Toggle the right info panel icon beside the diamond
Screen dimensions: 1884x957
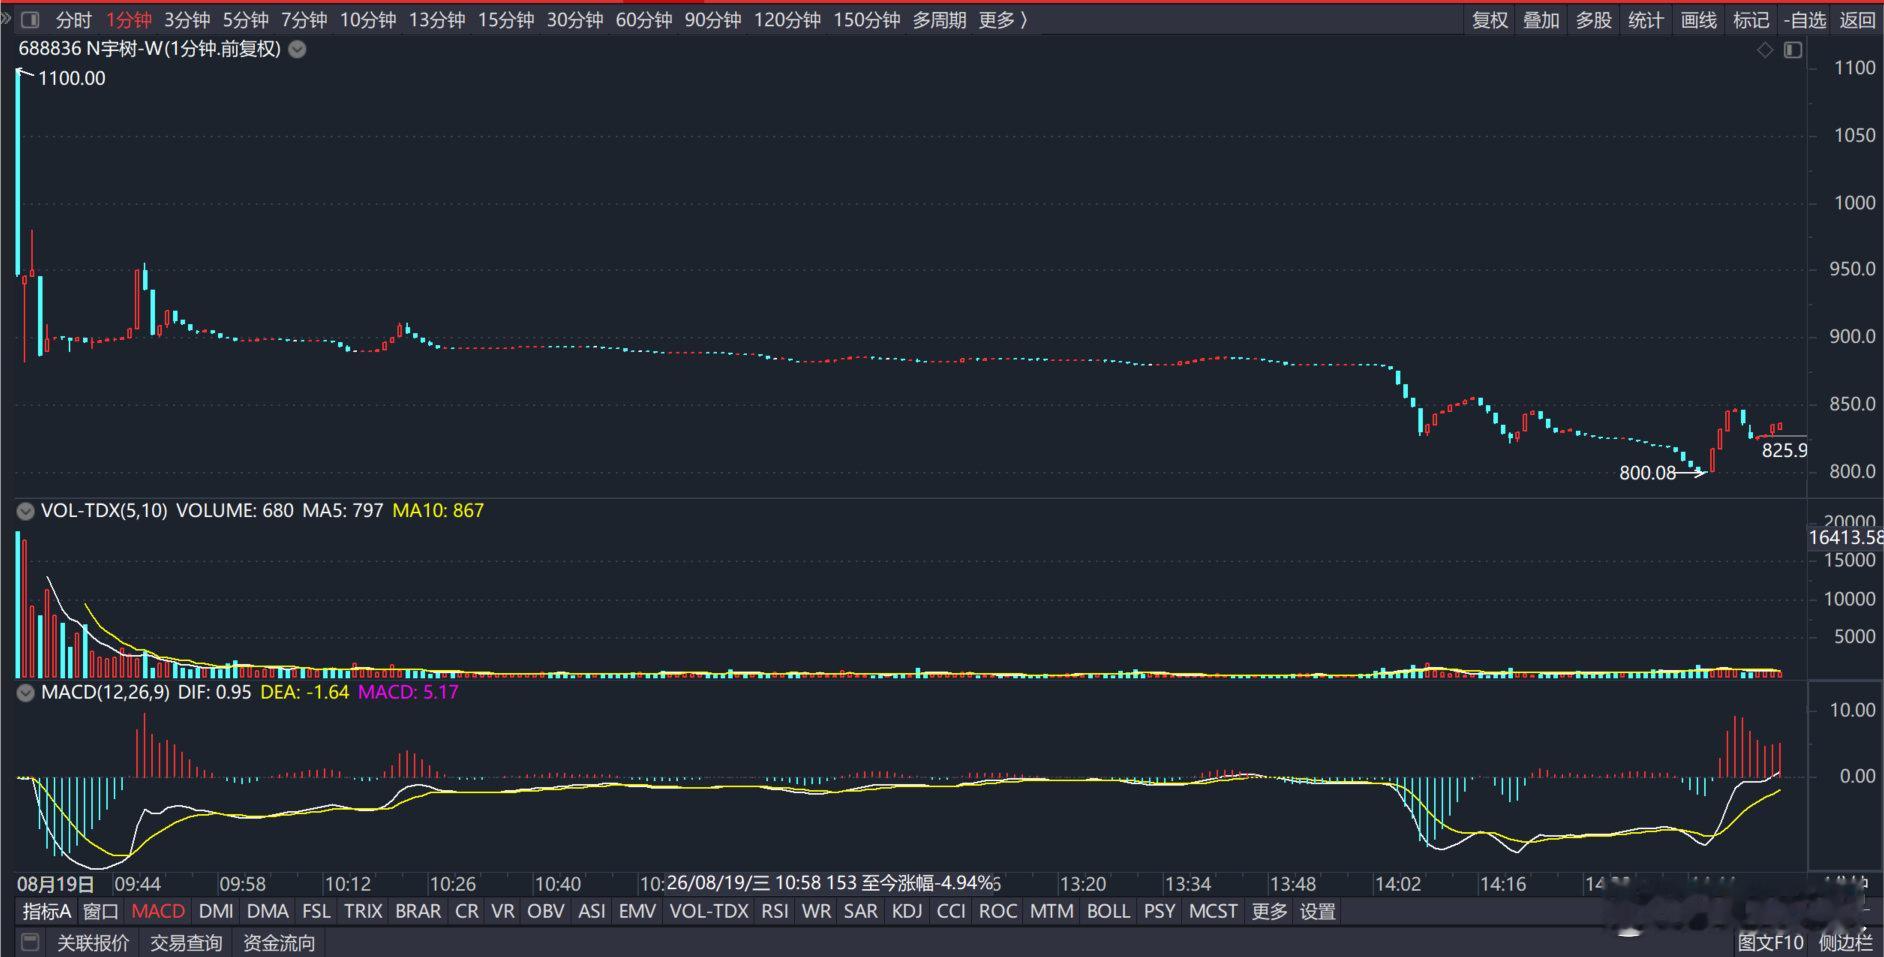pyautogui.click(x=1793, y=50)
